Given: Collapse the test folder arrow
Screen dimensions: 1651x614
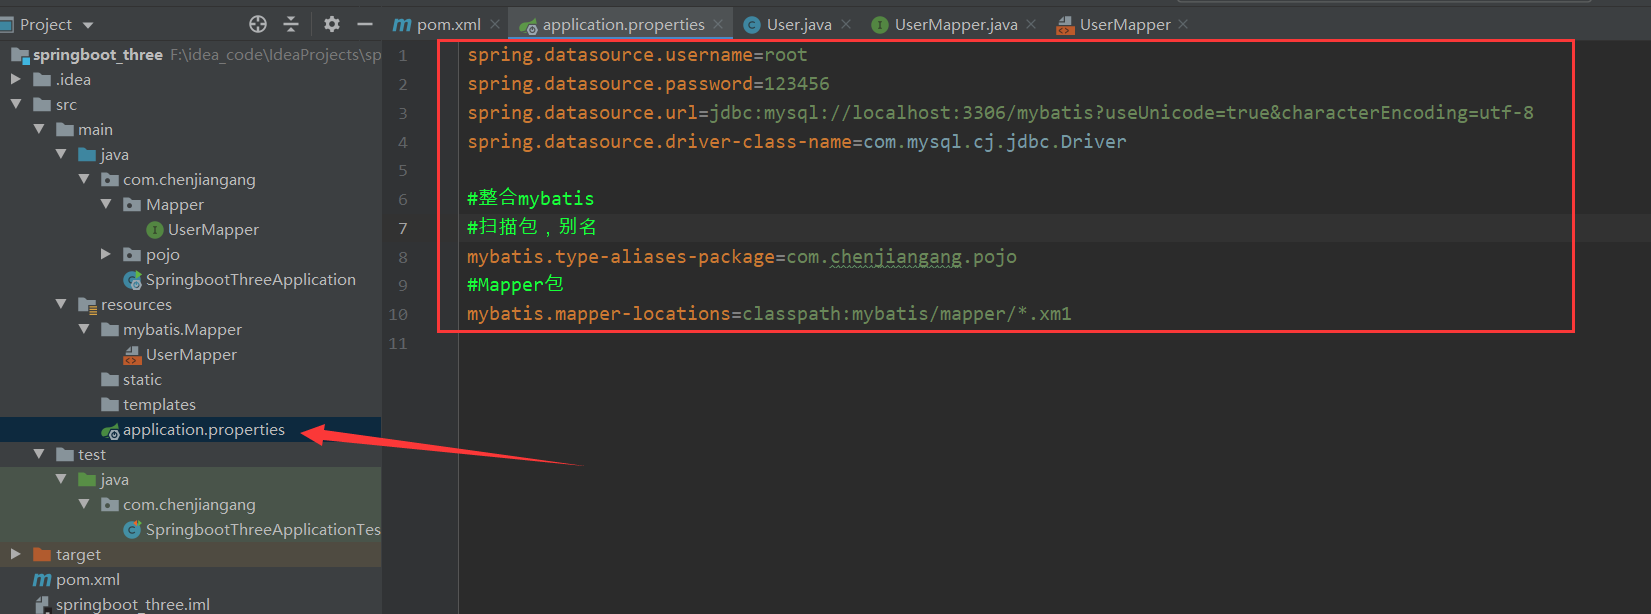Looking at the screenshot, I should point(39,454).
